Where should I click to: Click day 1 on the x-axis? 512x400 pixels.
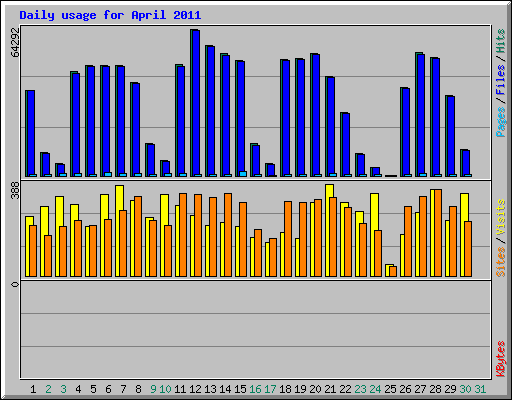(33, 389)
